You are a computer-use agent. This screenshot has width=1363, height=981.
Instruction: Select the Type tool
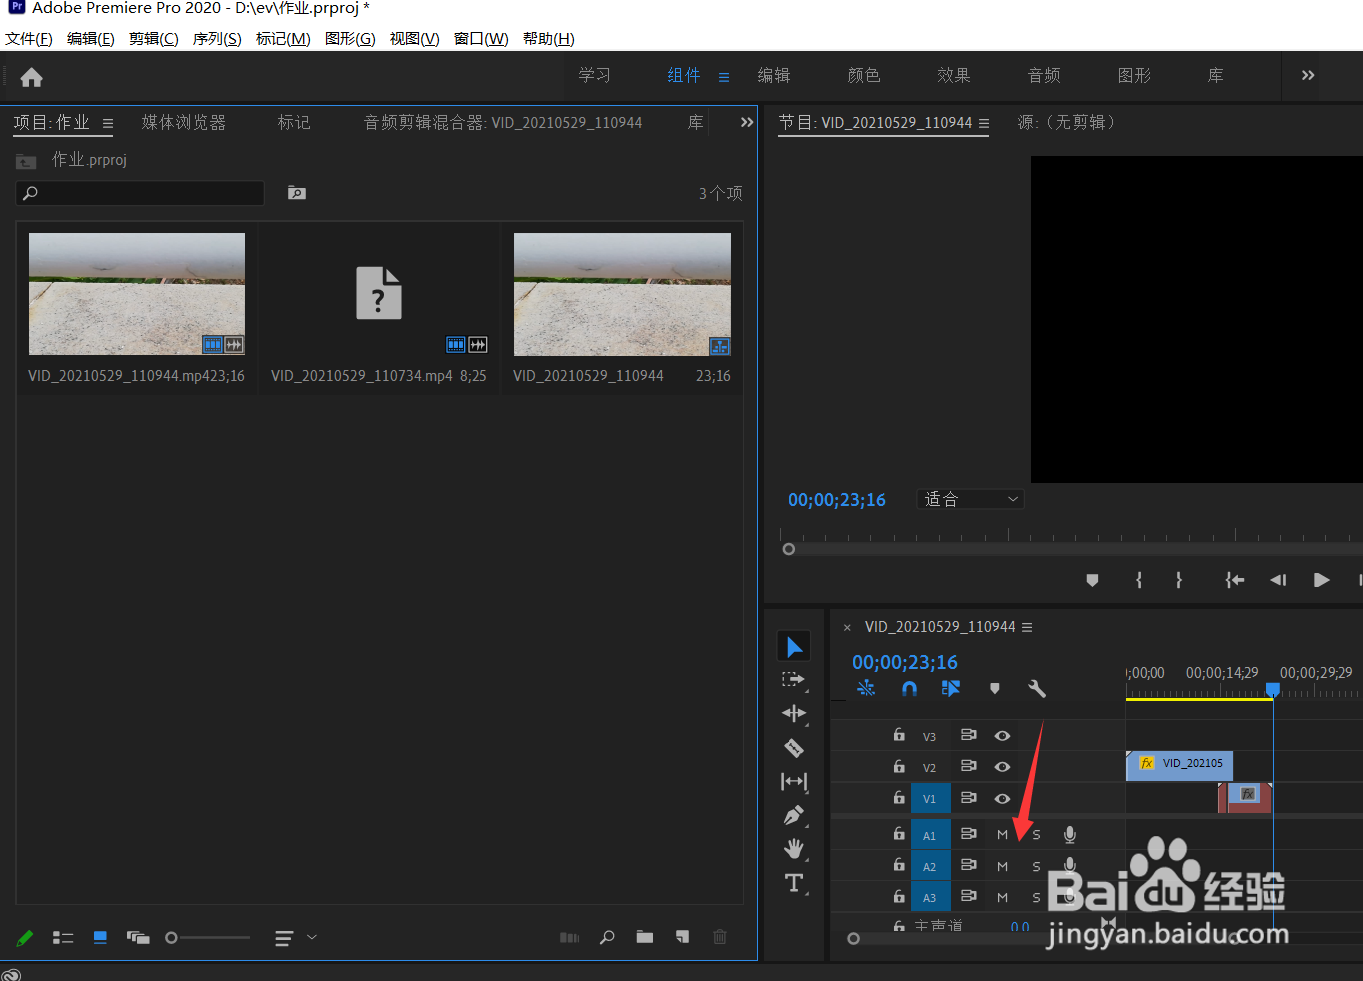[794, 883]
